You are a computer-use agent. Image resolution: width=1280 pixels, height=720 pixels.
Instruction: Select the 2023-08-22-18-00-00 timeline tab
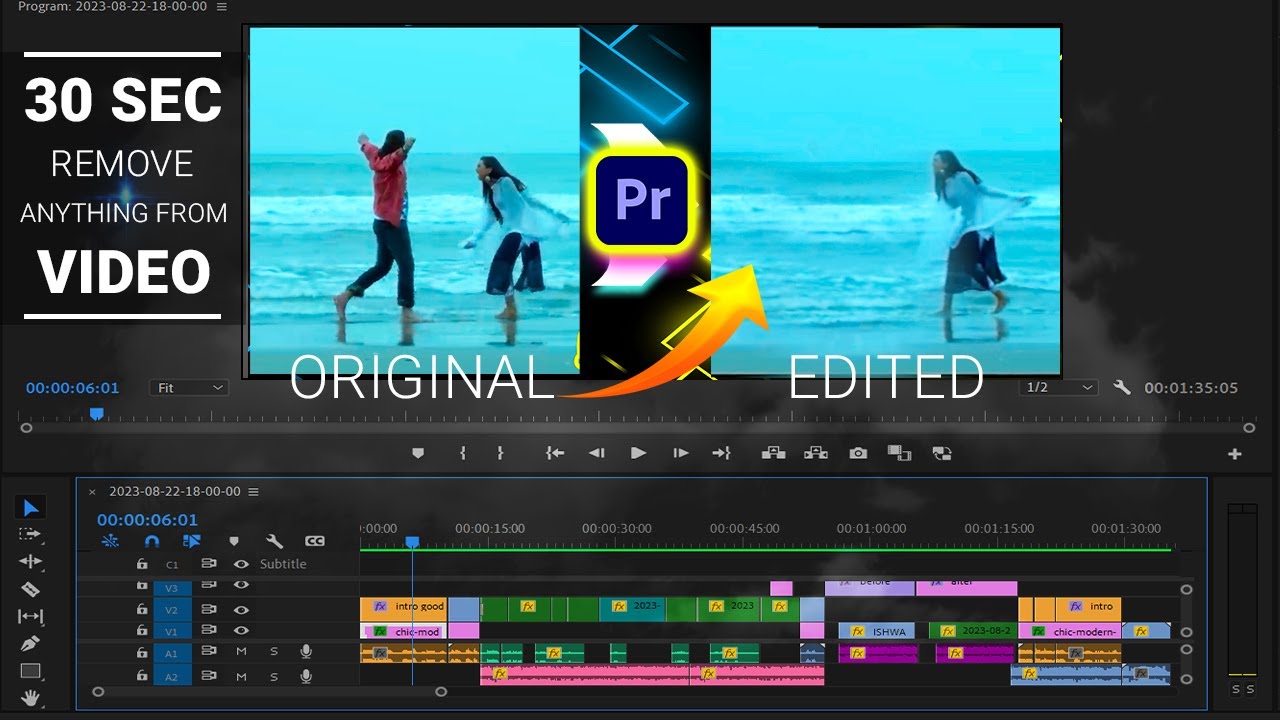(175, 492)
